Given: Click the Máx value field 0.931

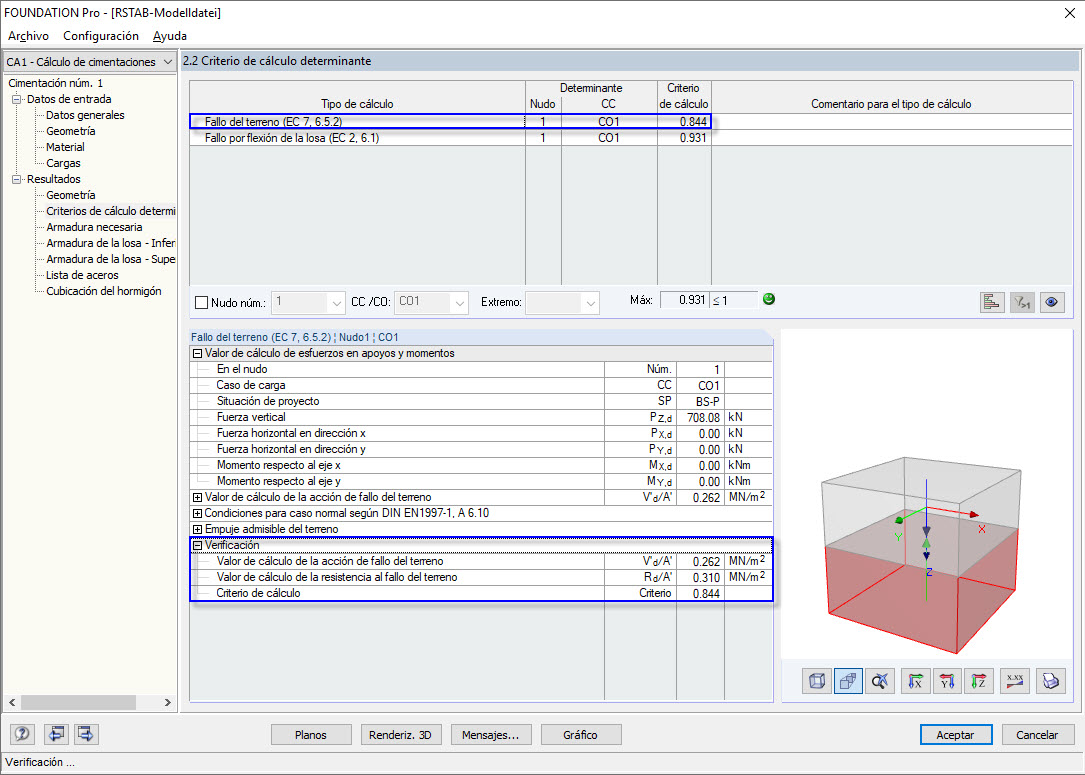Looking at the screenshot, I should (x=684, y=300).
